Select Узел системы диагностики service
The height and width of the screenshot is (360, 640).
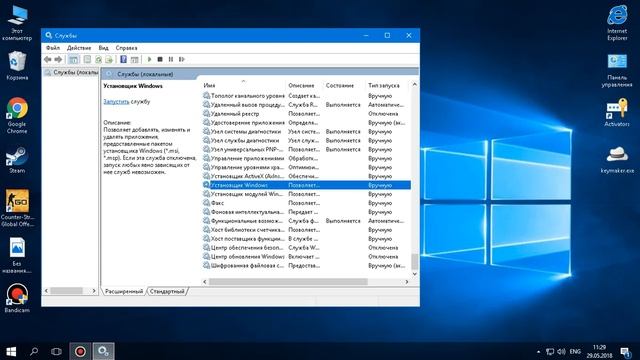(306, 131)
